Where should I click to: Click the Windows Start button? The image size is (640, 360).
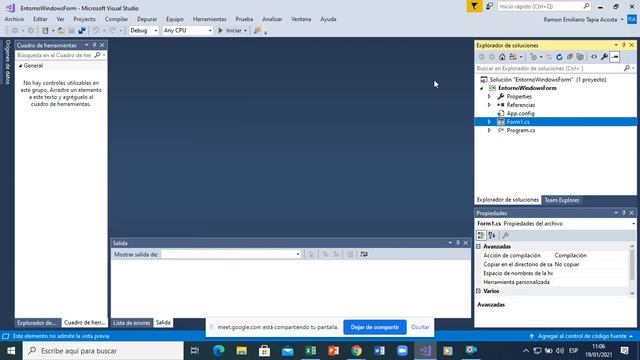(x=11, y=351)
